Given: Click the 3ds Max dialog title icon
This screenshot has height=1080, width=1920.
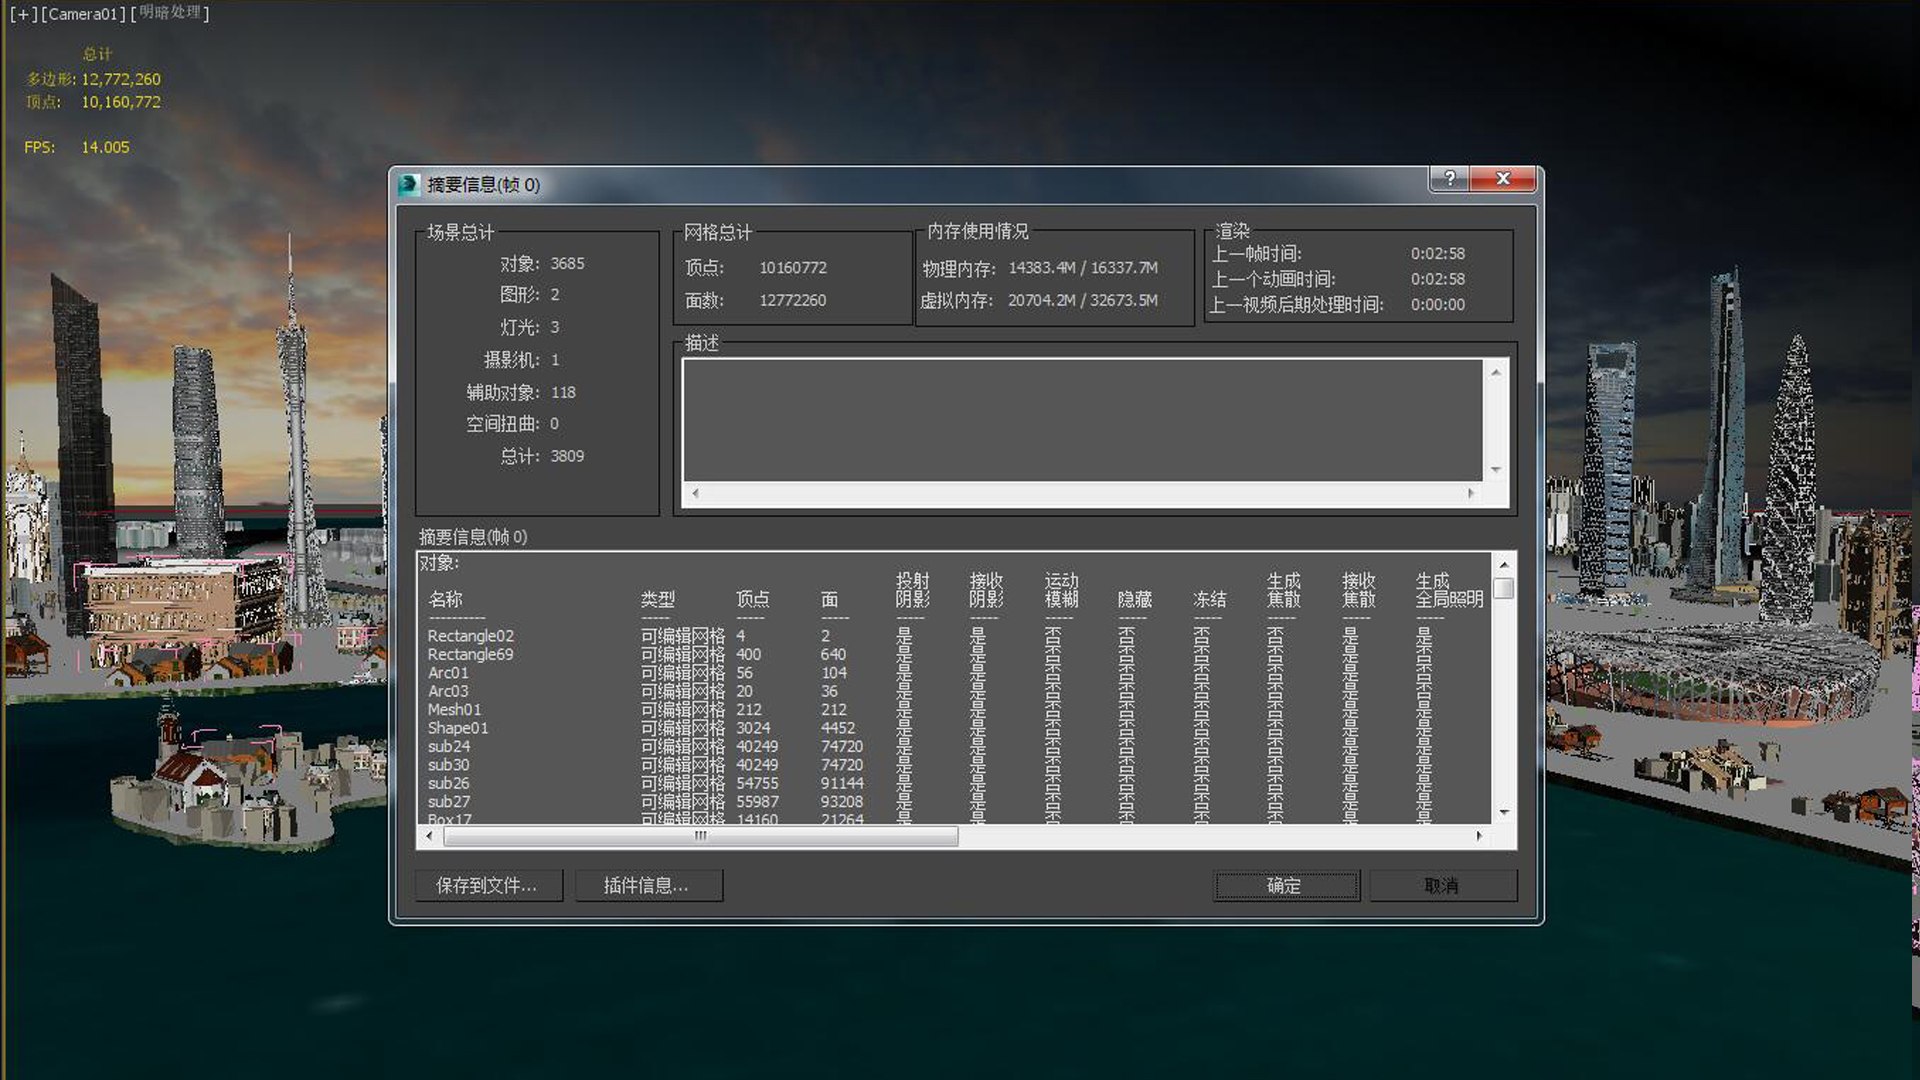Looking at the screenshot, I should point(408,184).
